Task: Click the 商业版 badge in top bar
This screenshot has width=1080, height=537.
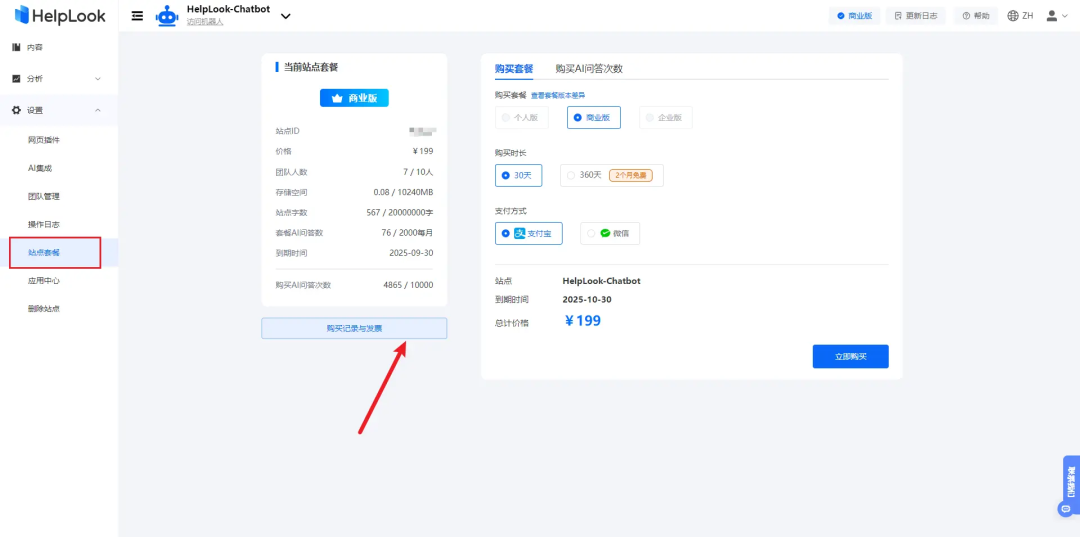Action: pos(854,16)
